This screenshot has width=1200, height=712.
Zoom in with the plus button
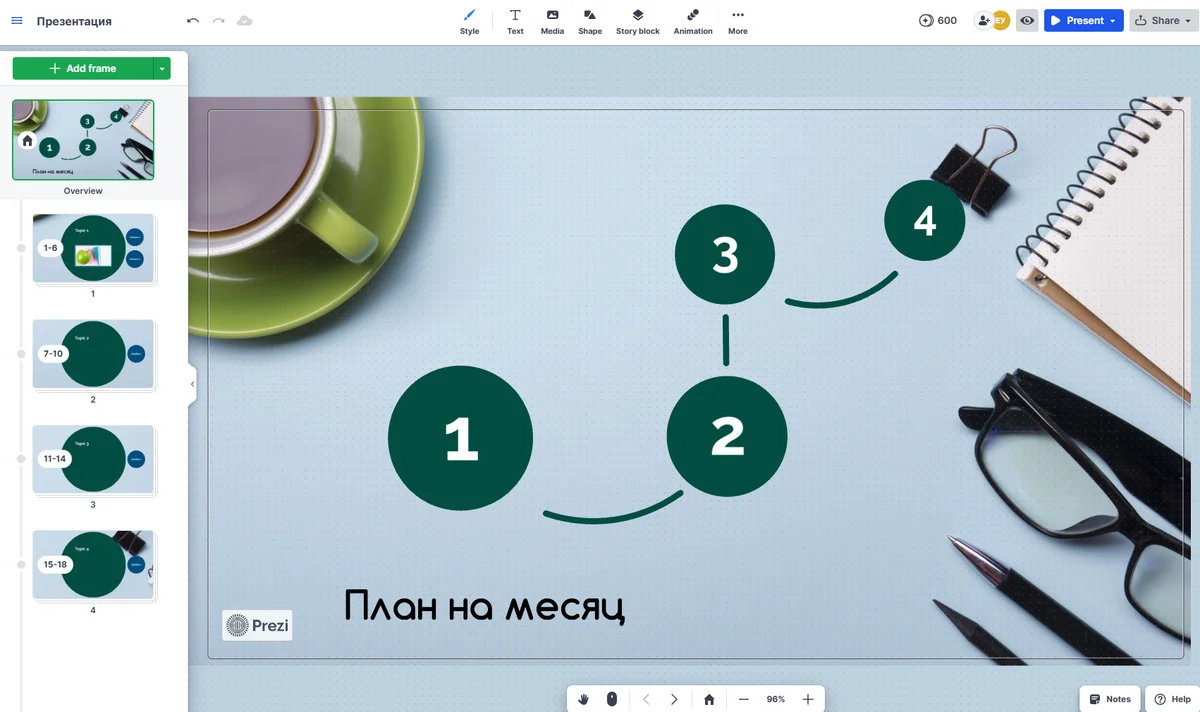808,699
